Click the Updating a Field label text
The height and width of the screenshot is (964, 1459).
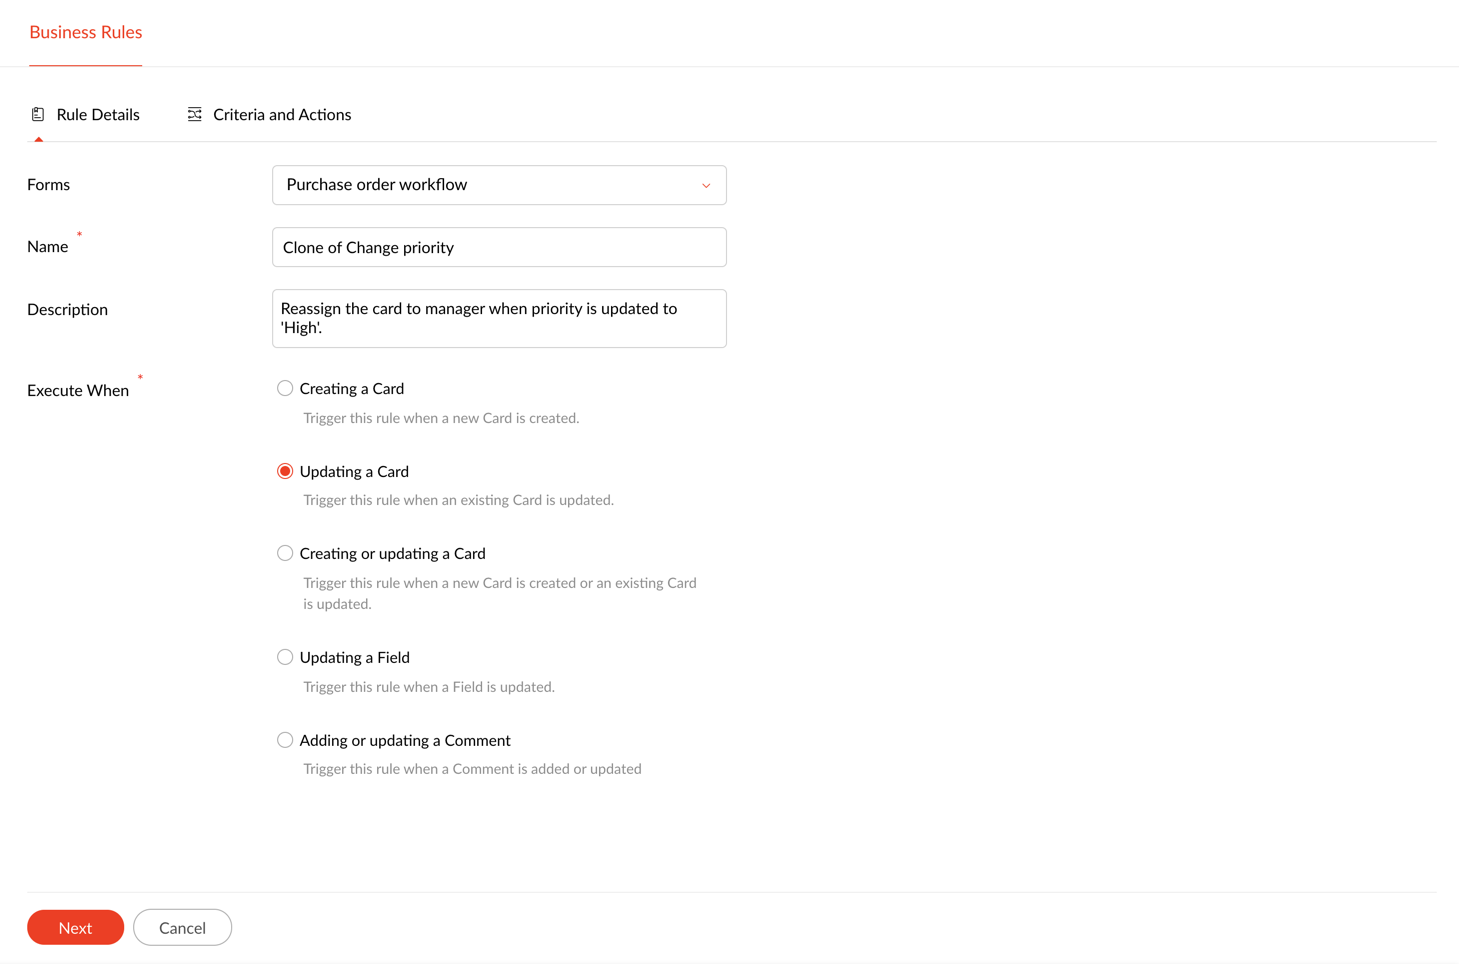(355, 658)
